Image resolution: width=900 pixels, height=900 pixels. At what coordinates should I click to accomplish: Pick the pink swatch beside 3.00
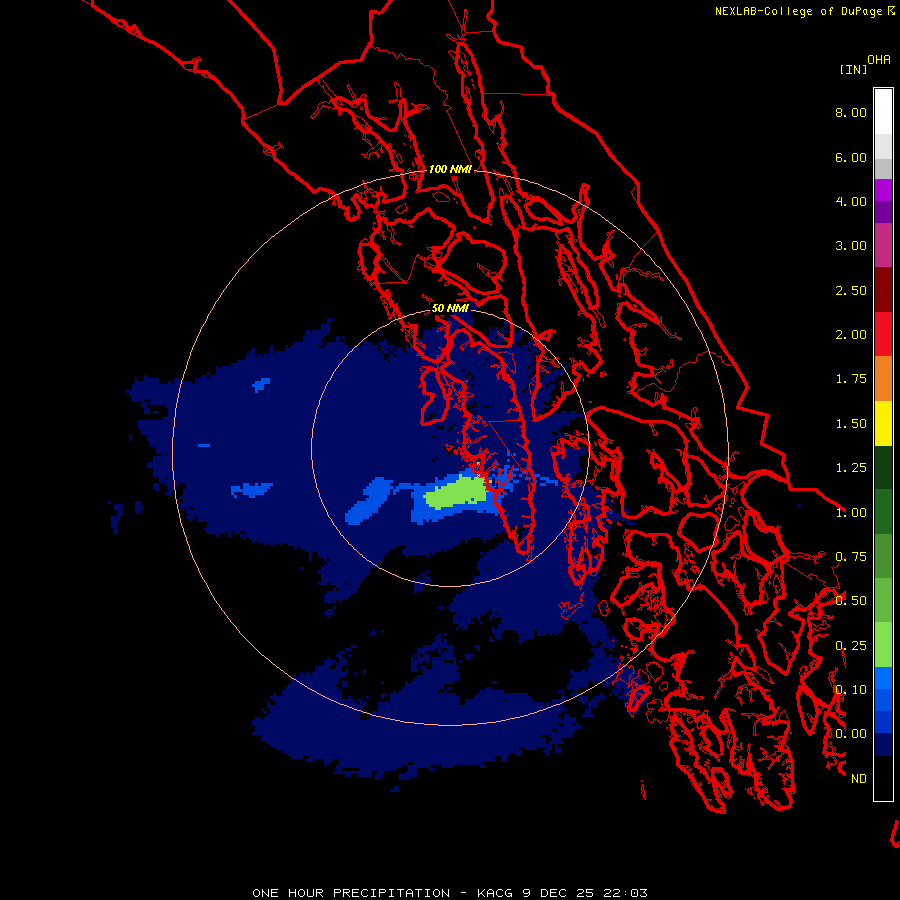pyautogui.click(x=883, y=245)
